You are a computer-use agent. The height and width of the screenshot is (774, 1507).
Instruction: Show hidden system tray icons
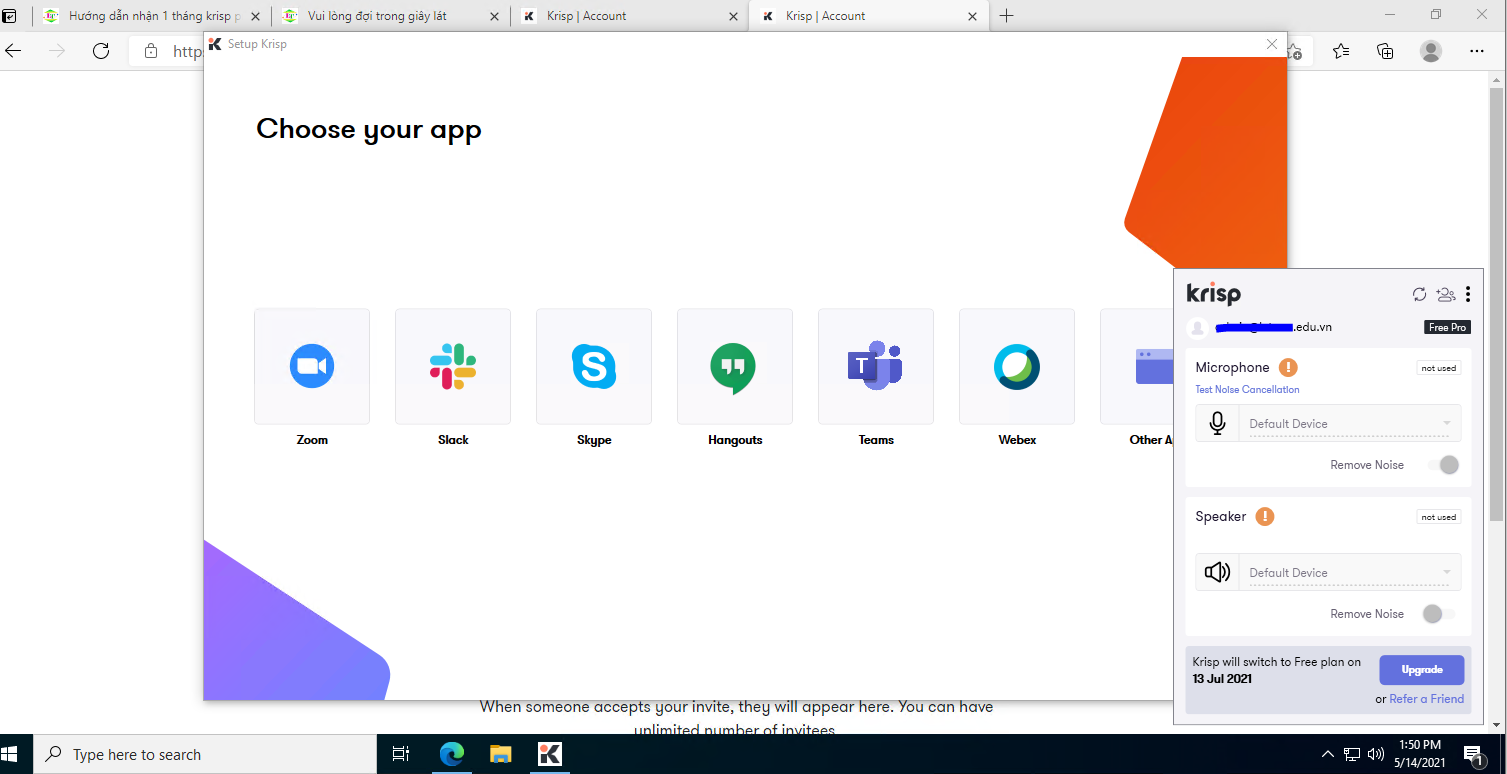tap(1328, 754)
